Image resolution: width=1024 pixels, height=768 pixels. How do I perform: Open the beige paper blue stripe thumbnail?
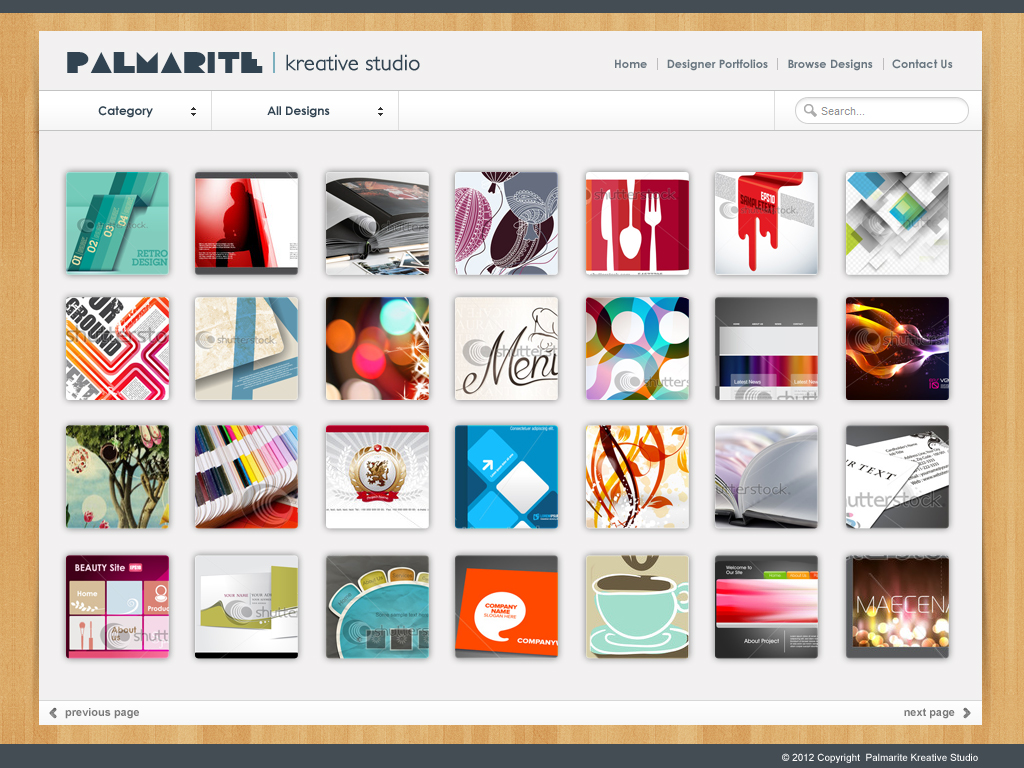[246, 349]
